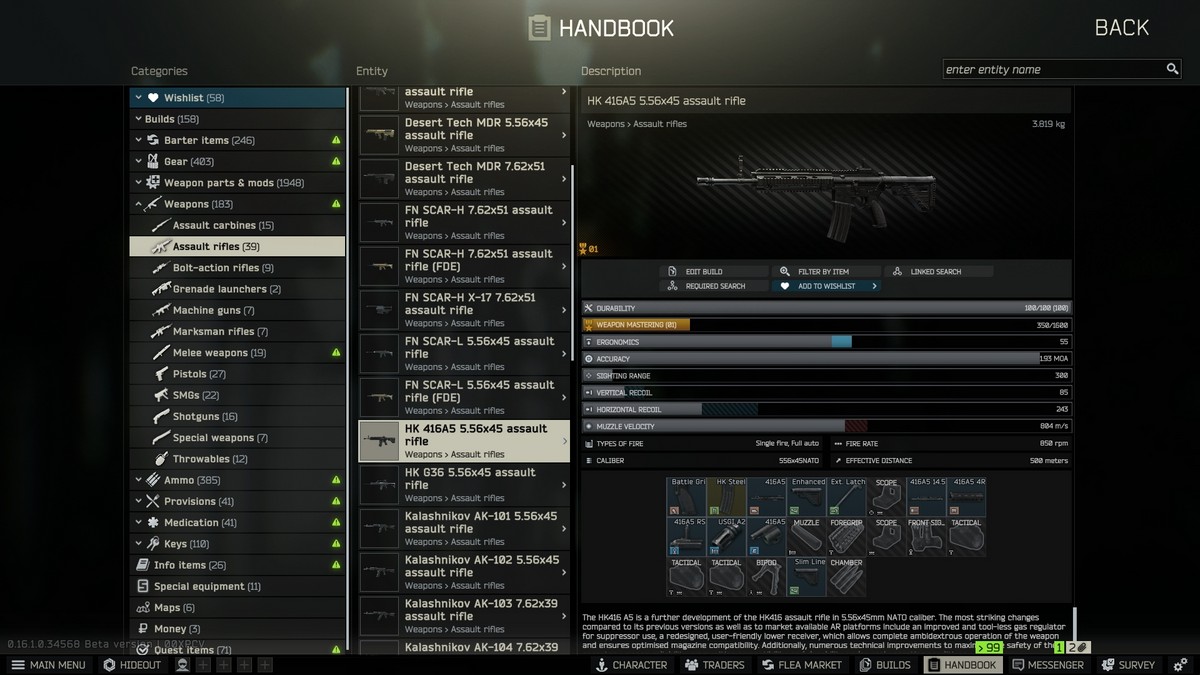
Task: Click the Back button
Action: [1121, 27]
